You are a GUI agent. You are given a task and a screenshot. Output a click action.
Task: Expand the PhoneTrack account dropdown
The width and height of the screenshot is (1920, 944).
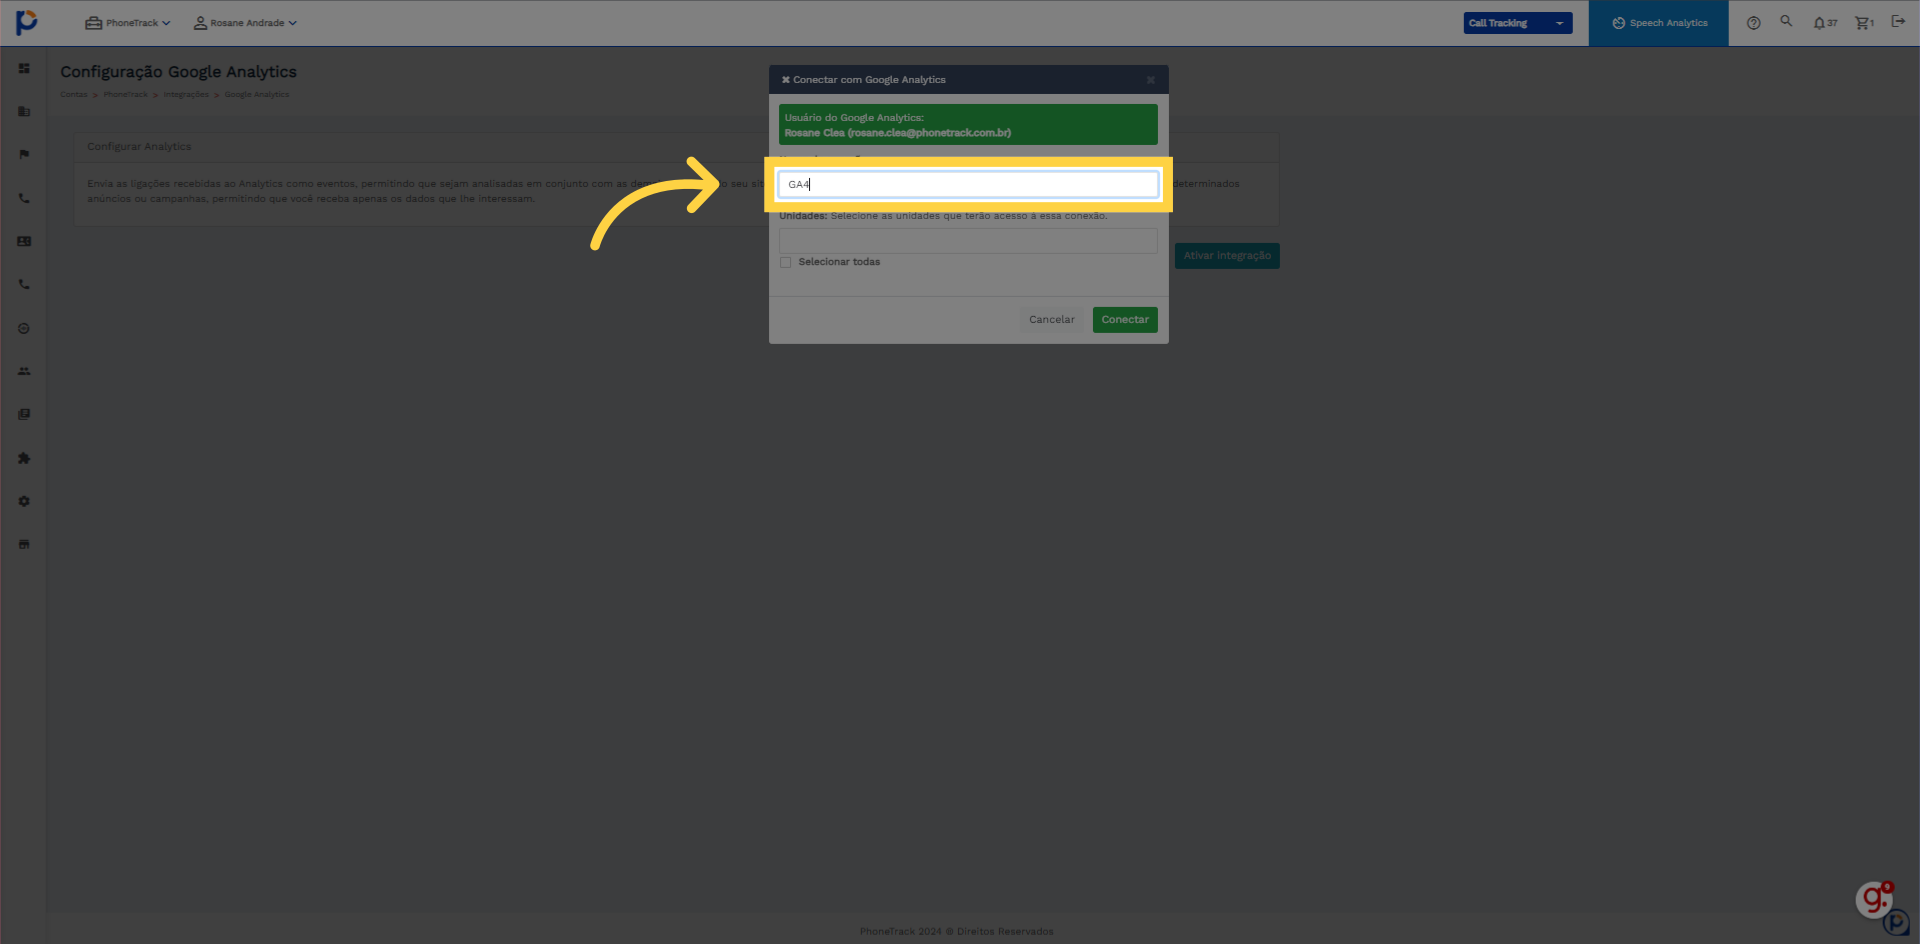(128, 23)
